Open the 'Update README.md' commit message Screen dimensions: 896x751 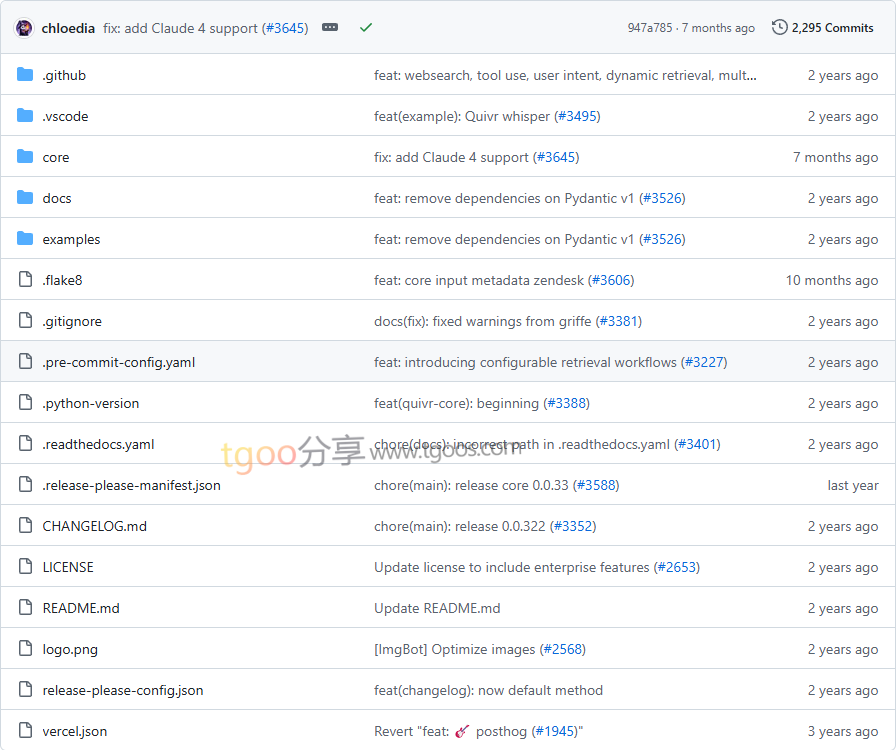[x=437, y=608]
